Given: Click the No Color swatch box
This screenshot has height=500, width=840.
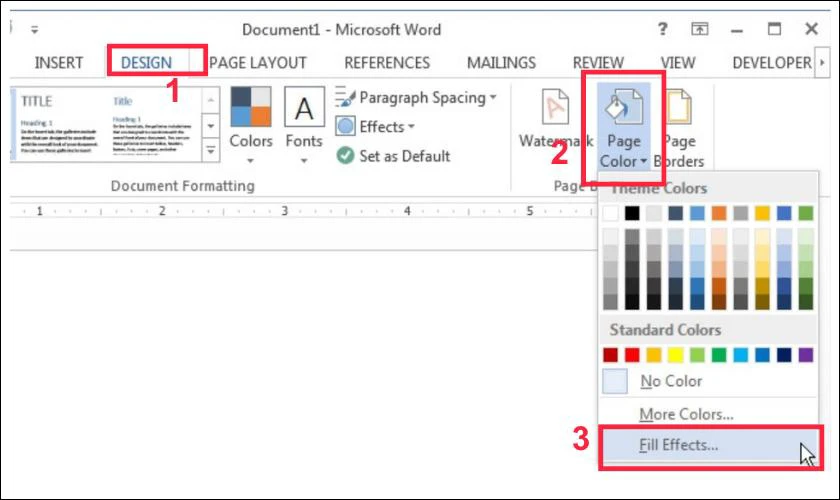Looking at the screenshot, I should 615,382.
